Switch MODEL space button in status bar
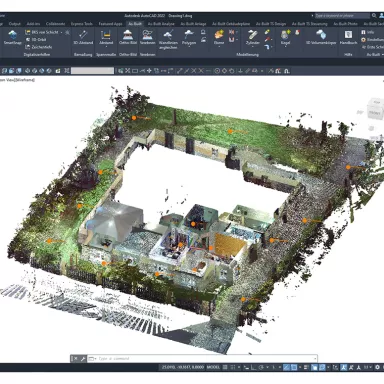 click(213, 367)
